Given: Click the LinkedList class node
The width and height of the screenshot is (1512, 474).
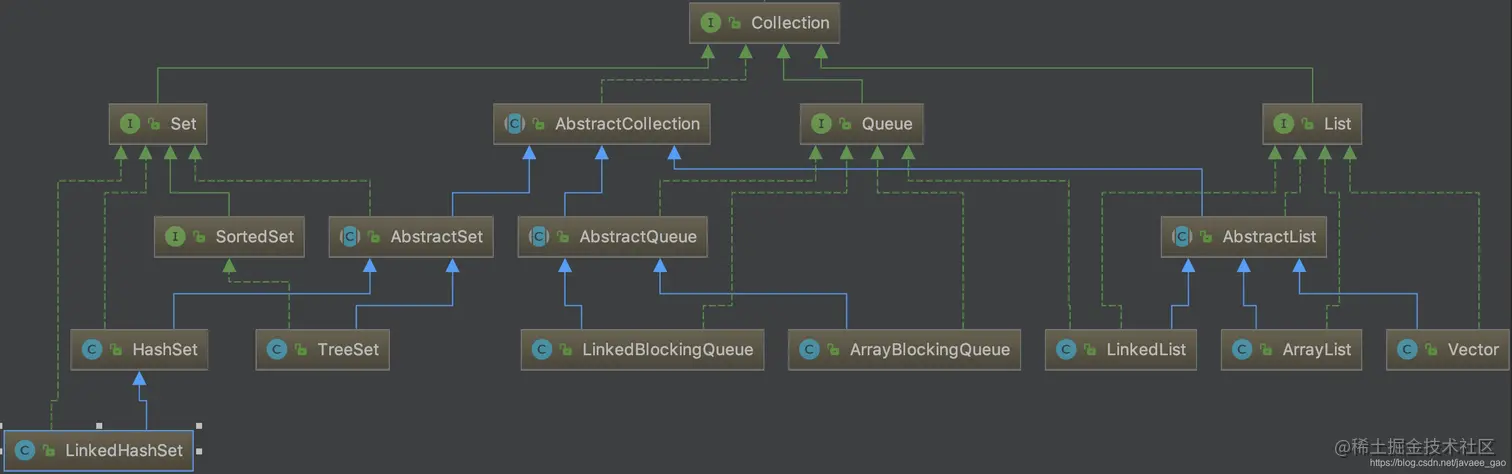Looking at the screenshot, I should [1121, 350].
